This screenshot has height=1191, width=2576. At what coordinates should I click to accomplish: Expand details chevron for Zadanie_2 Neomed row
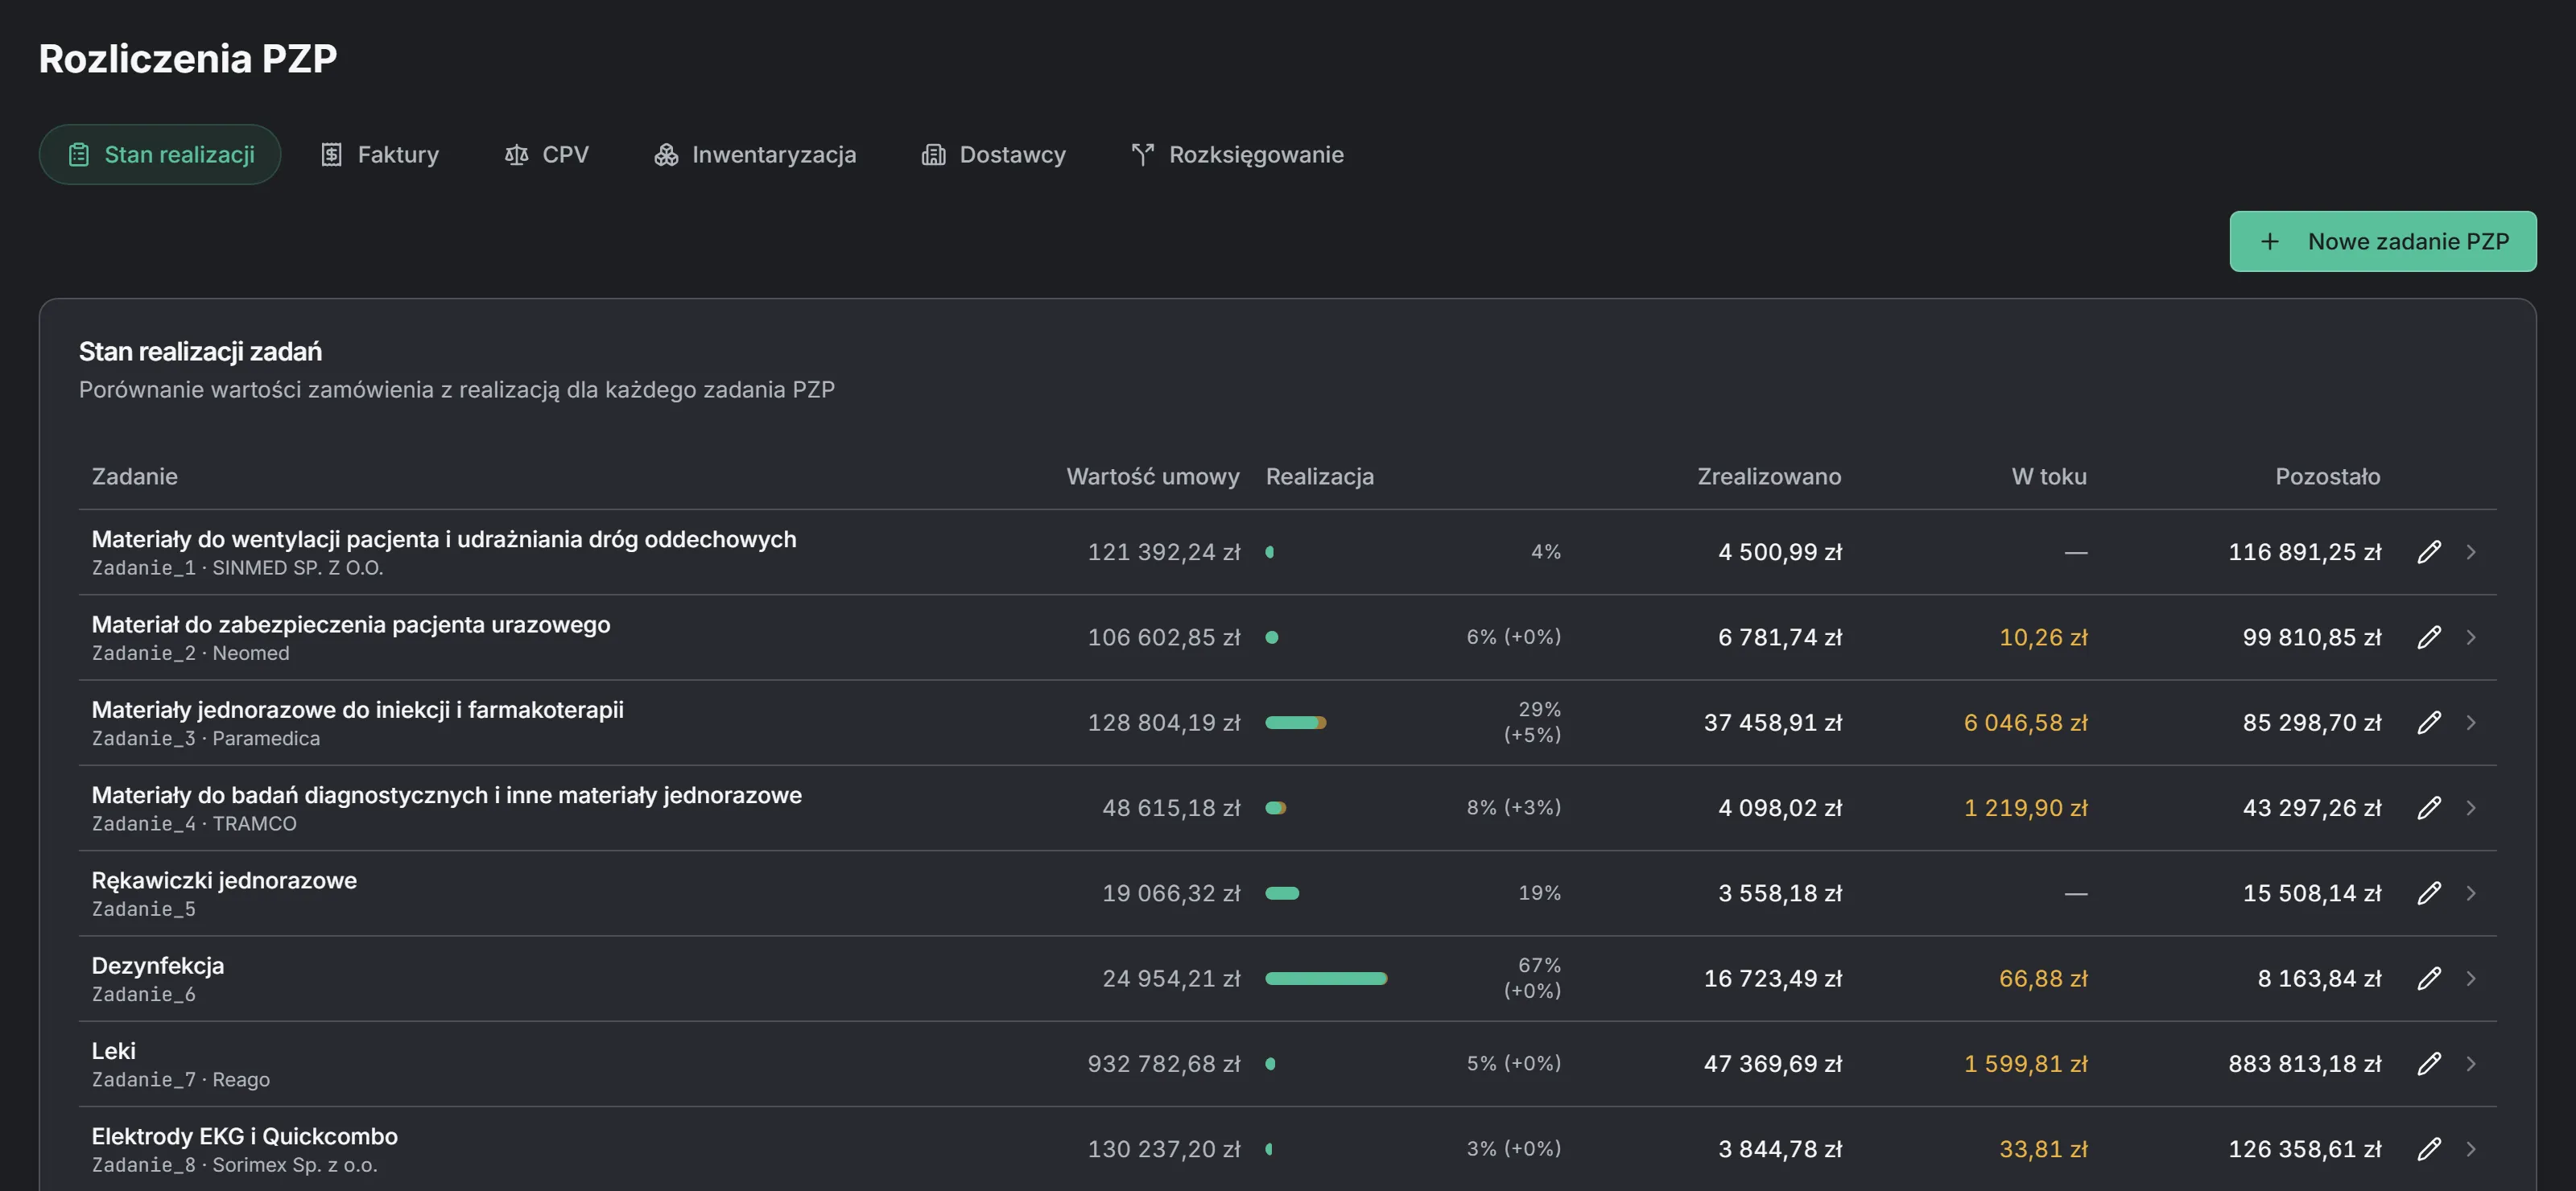tap(2471, 637)
